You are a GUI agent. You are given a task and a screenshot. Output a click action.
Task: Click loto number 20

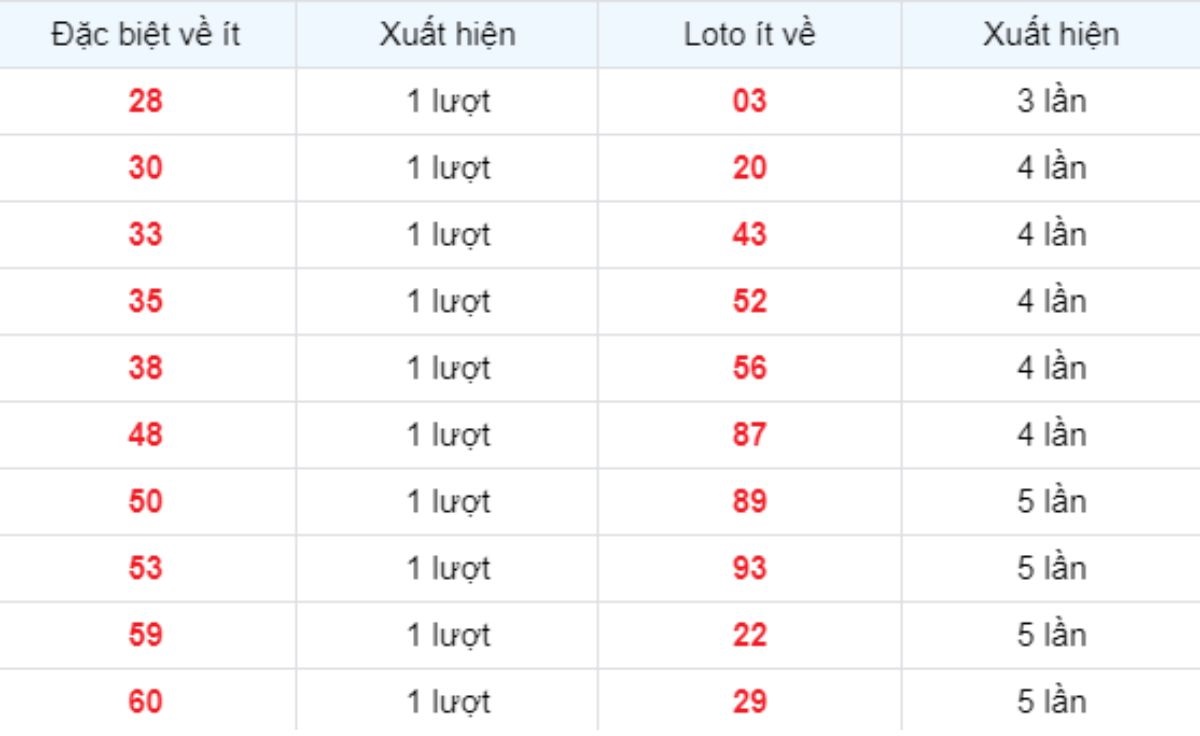coord(749,168)
